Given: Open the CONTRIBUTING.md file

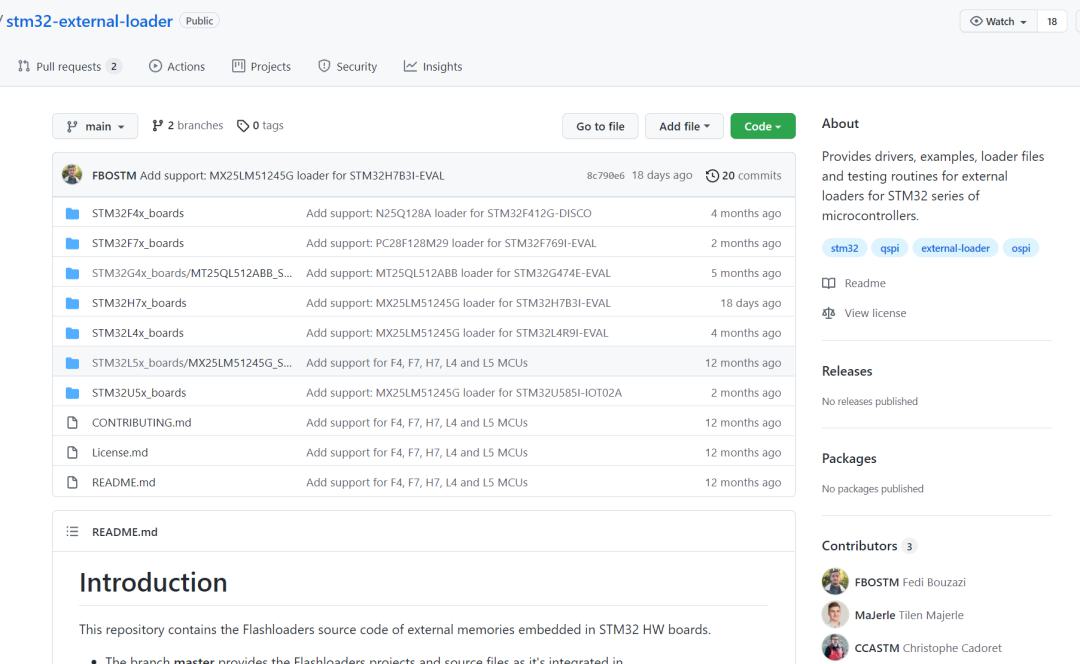Looking at the screenshot, I should pyautogui.click(x=142, y=422).
